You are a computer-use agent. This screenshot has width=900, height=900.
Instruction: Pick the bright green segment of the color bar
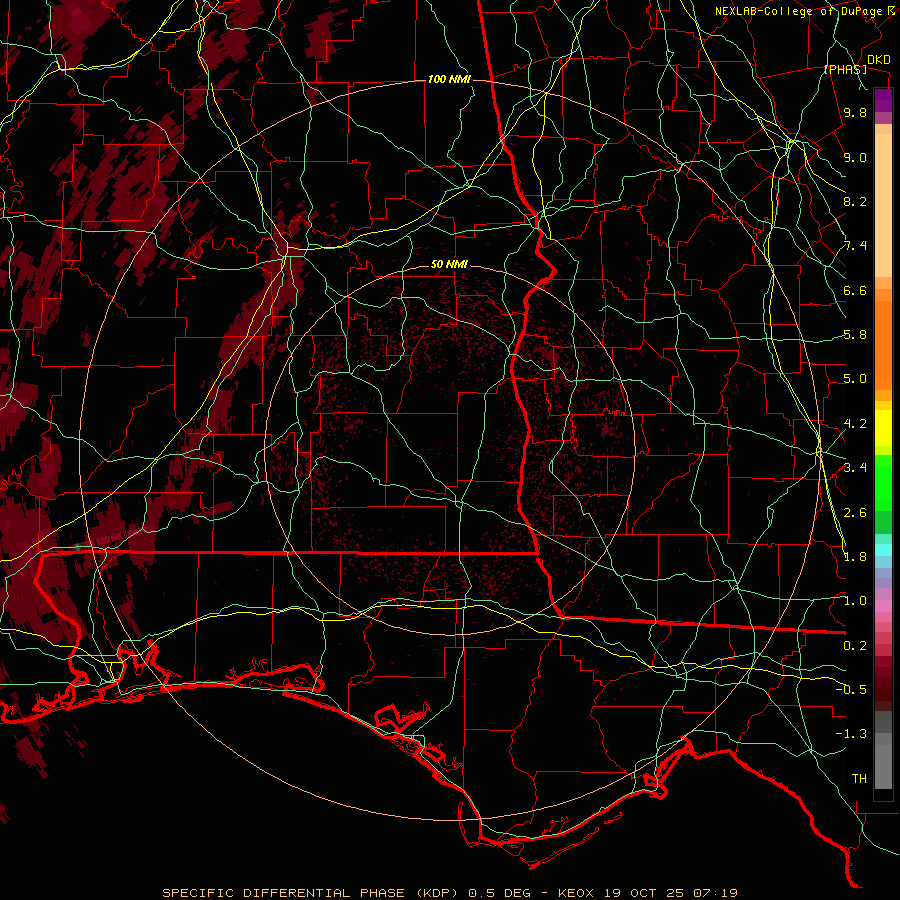tap(883, 482)
